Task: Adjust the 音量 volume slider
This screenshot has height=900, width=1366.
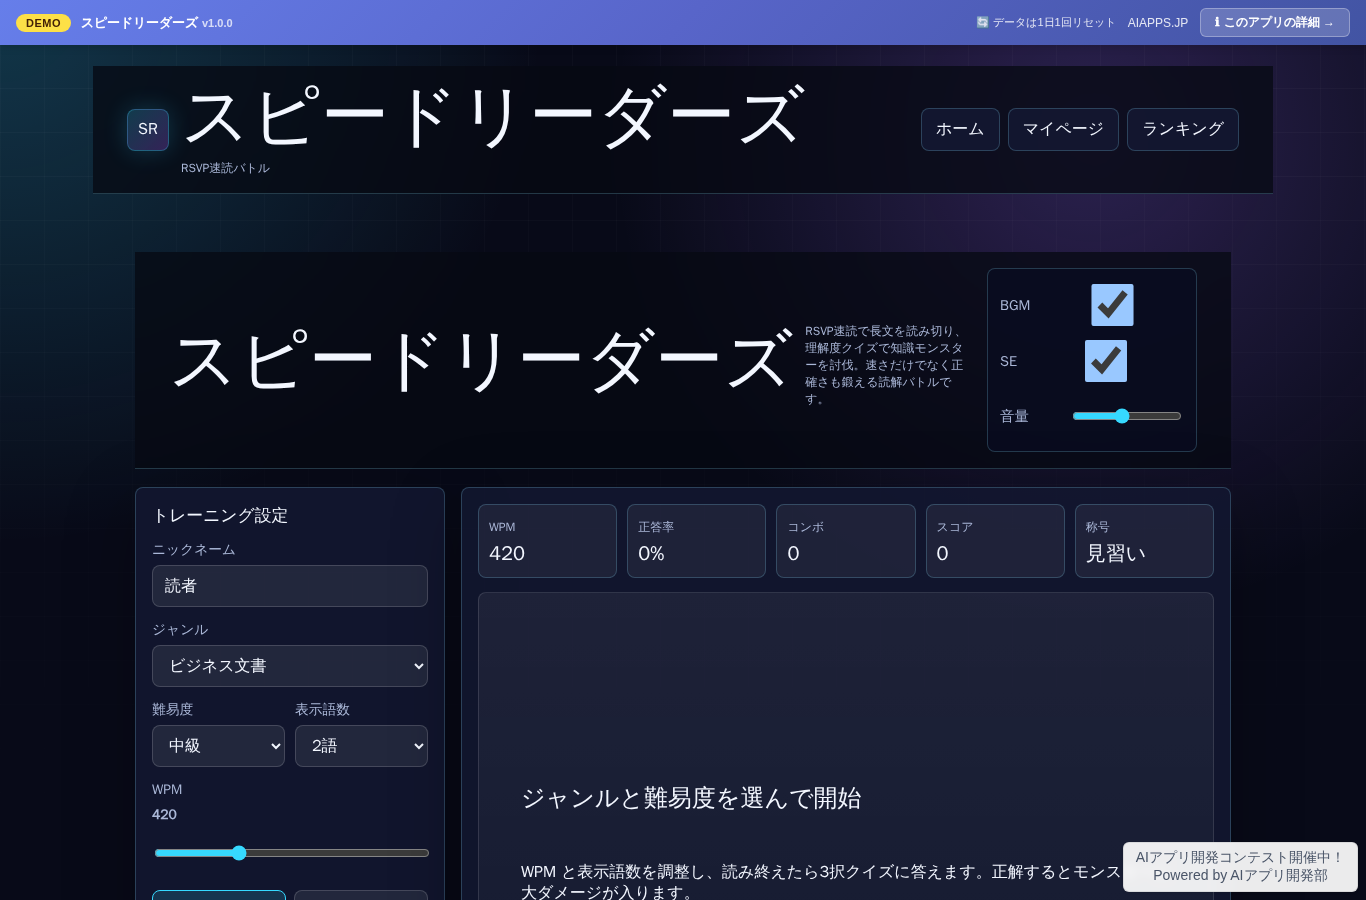Action: point(1127,416)
